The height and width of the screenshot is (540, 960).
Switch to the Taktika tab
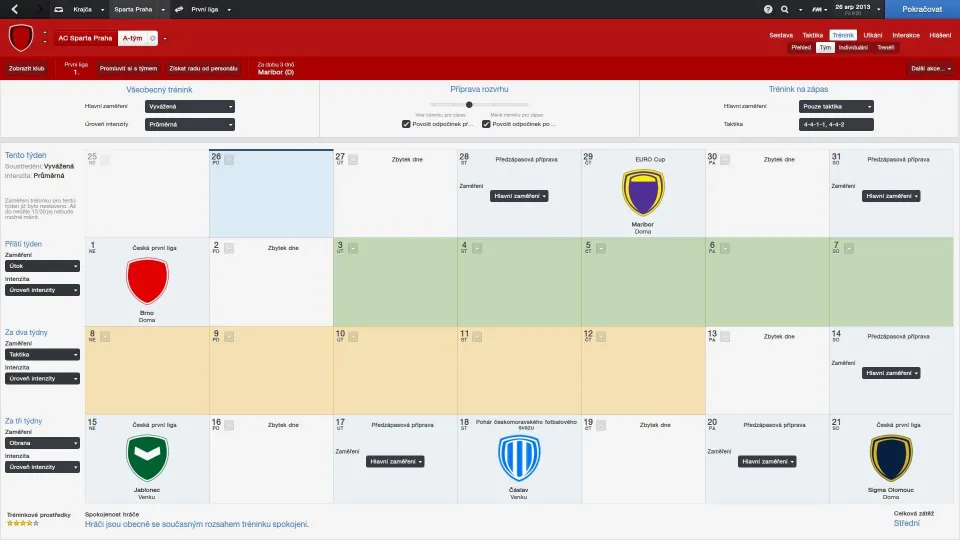pos(813,35)
